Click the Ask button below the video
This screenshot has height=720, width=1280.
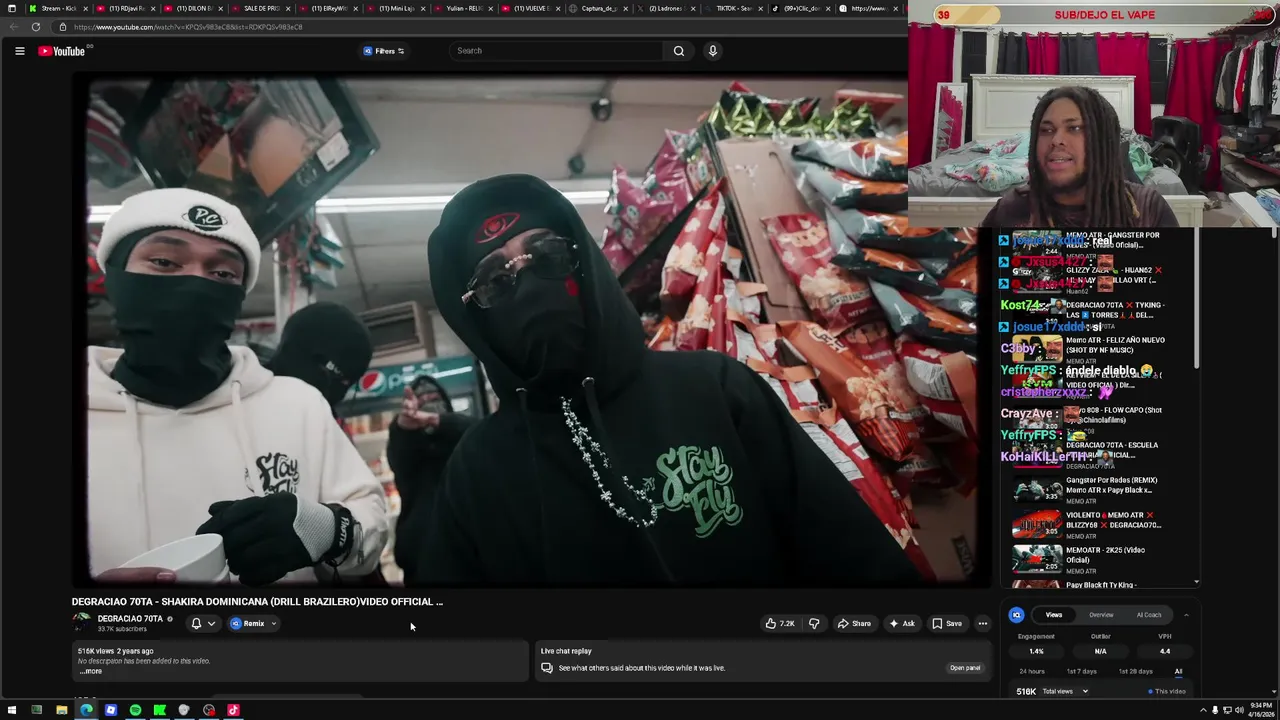(x=902, y=624)
